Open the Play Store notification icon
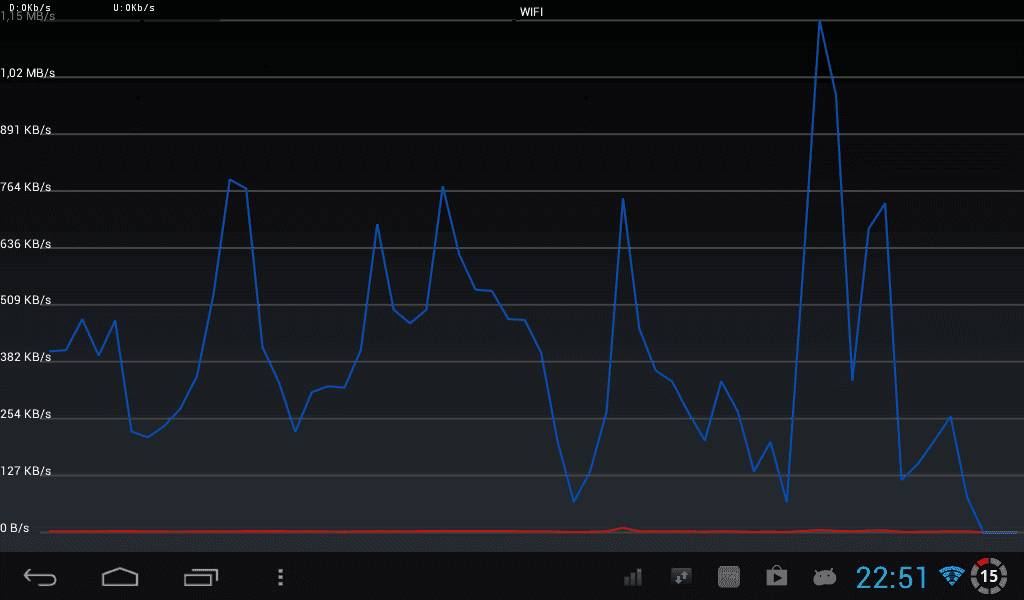Viewport: 1024px width, 600px height. (x=776, y=576)
